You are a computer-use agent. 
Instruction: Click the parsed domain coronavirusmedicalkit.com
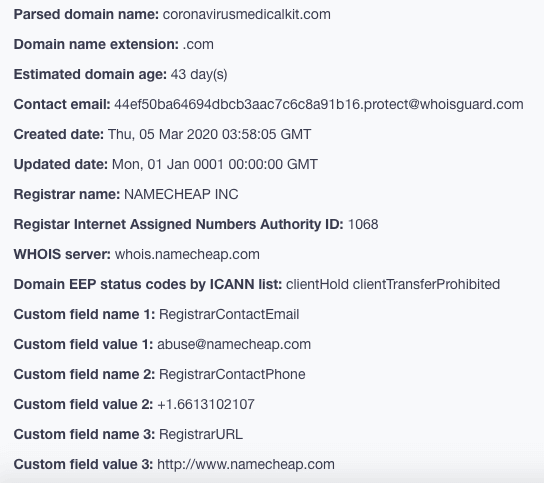(x=246, y=15)
